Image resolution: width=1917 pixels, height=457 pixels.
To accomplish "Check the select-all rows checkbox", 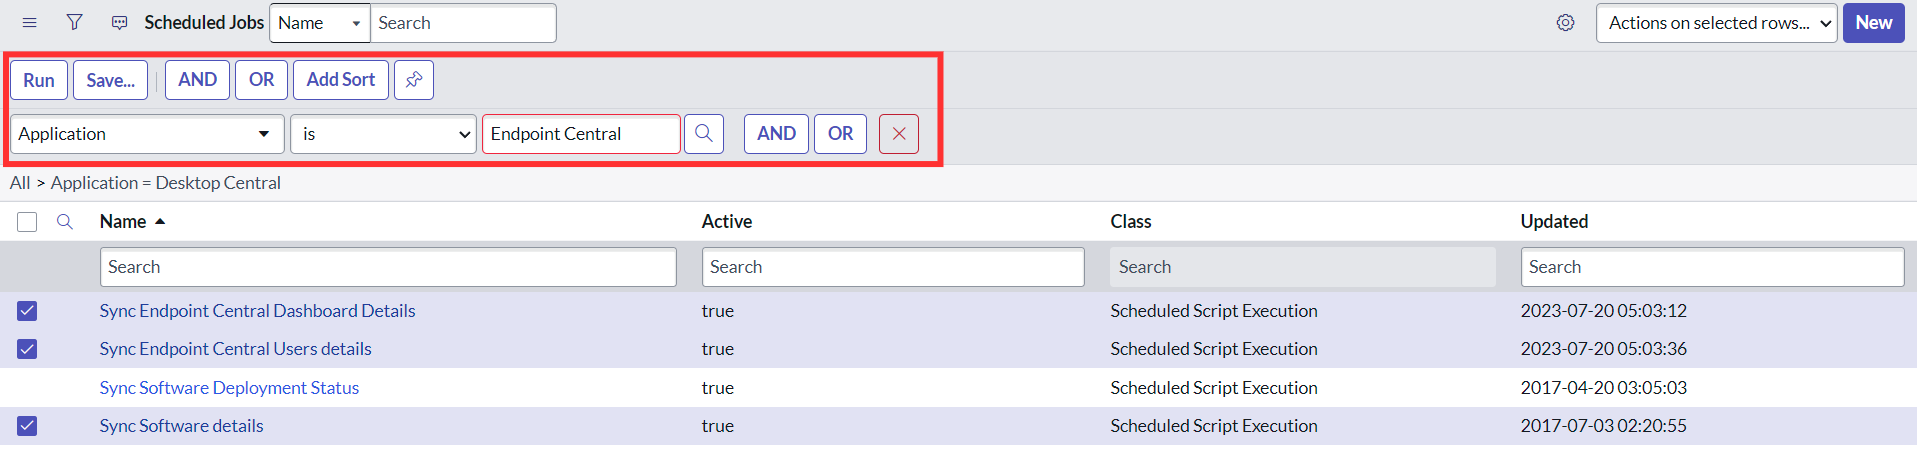I will pos(27,222).
